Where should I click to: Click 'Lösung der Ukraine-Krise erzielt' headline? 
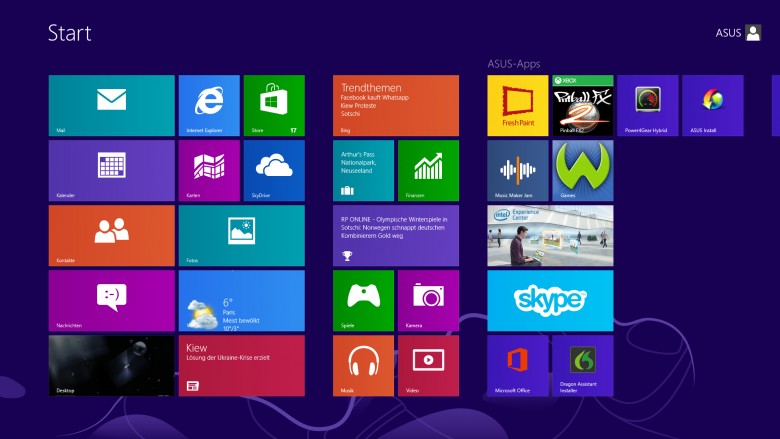[228, 357]
